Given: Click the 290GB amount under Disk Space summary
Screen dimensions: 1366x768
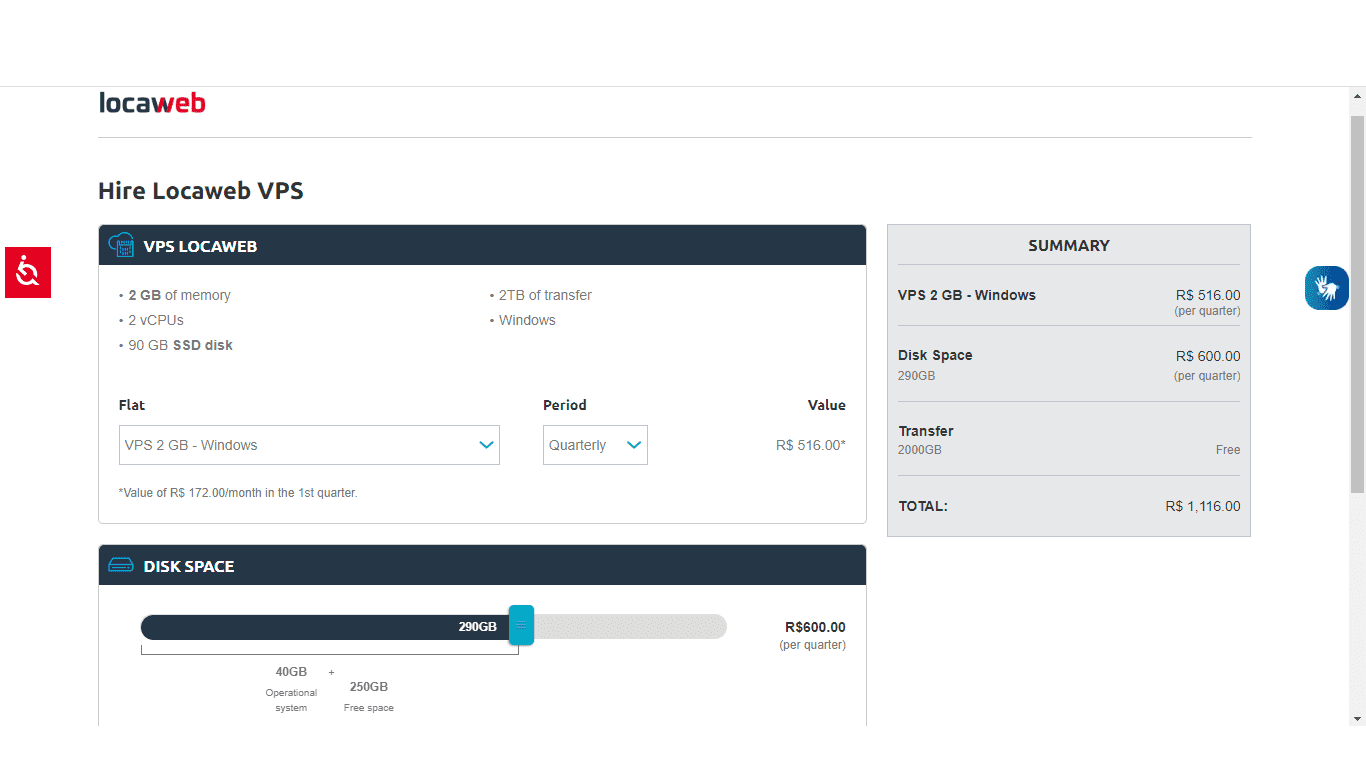Looking at the screenshot, I should [917, 376].
